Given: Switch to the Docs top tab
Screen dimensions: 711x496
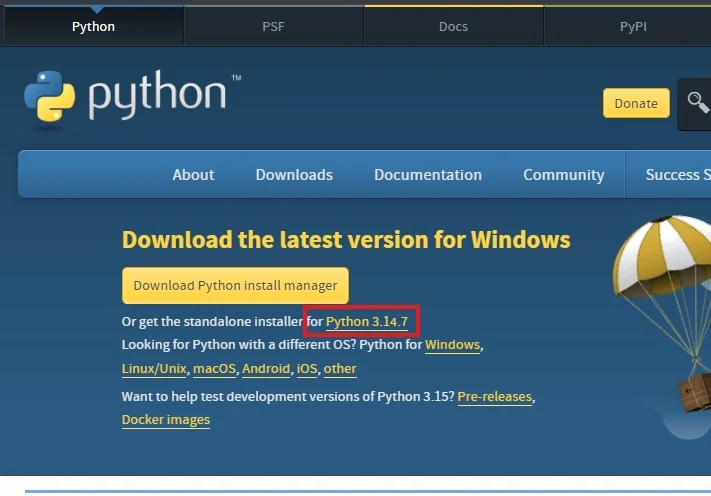Looking at the screenshot, I should (x=453, y=26).
